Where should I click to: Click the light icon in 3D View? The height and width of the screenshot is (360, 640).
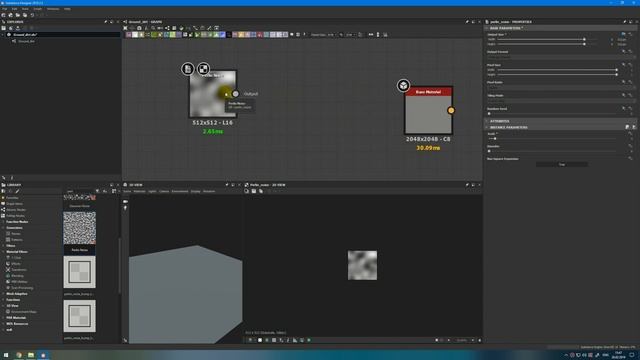(125, 208)
